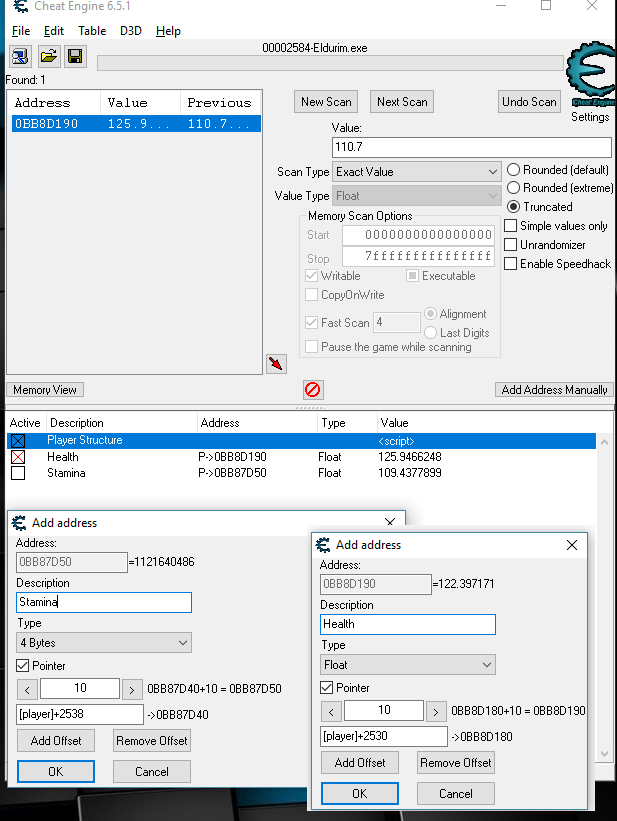Toggle the Enable Speedhack checkbox

[511, 264]
